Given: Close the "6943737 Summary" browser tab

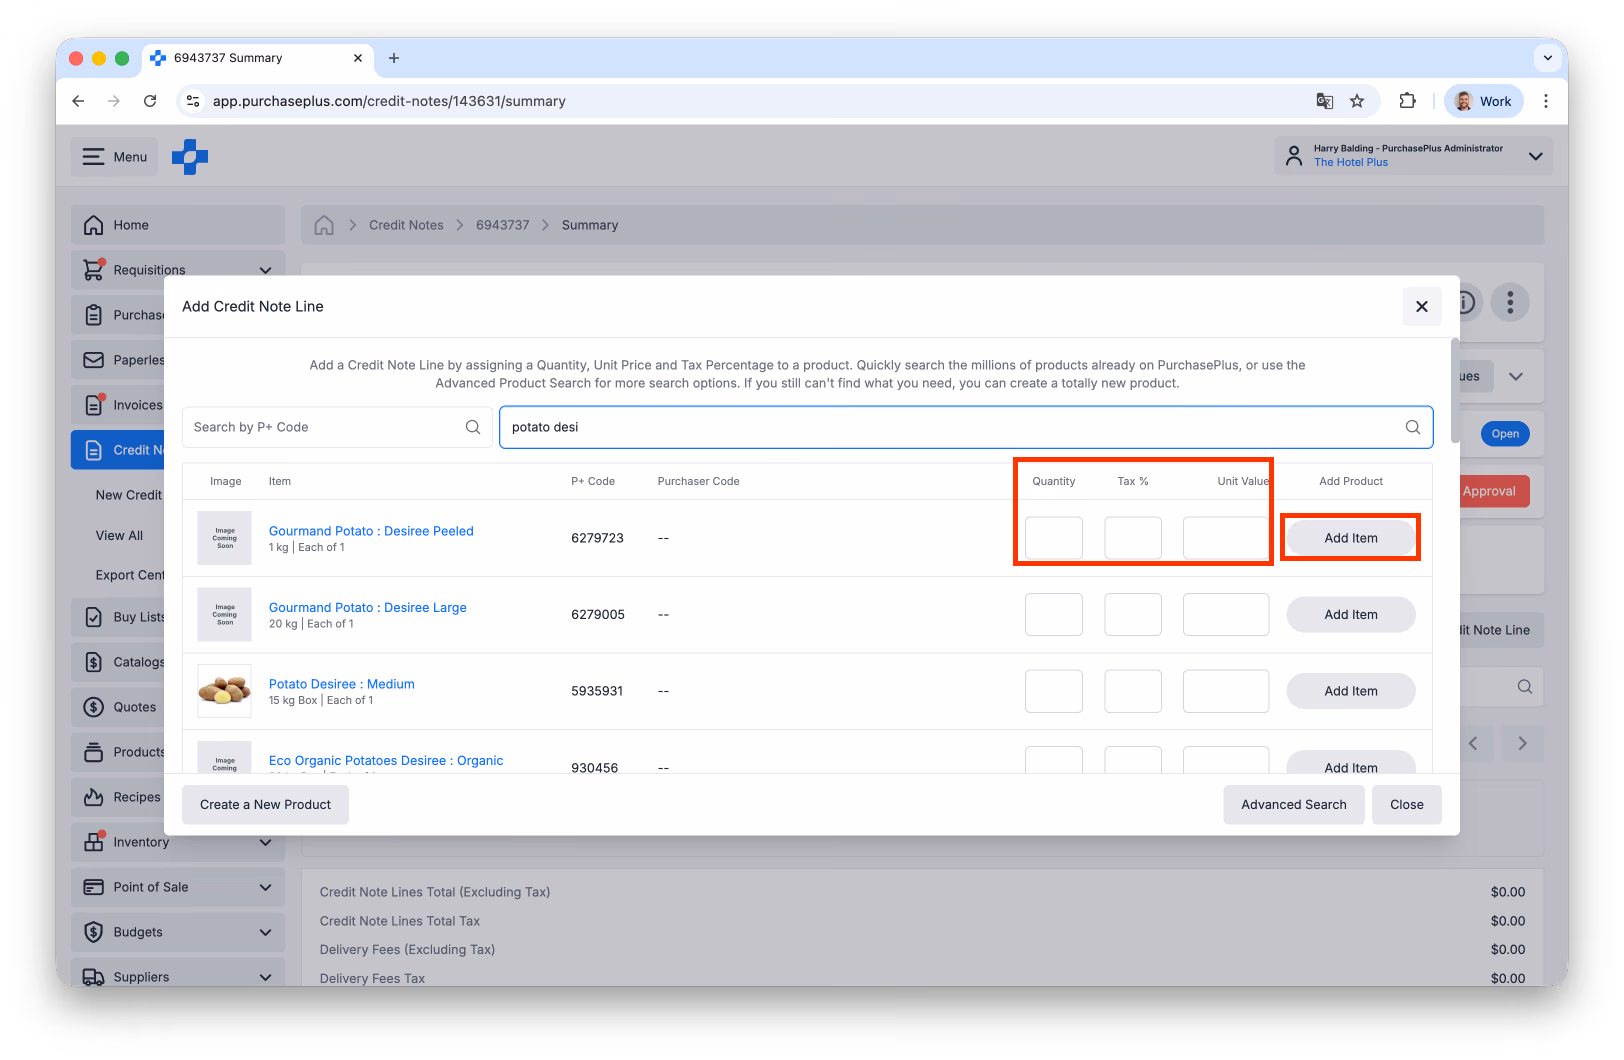Looking at the screenshot, I should click(x=358, y=58).
